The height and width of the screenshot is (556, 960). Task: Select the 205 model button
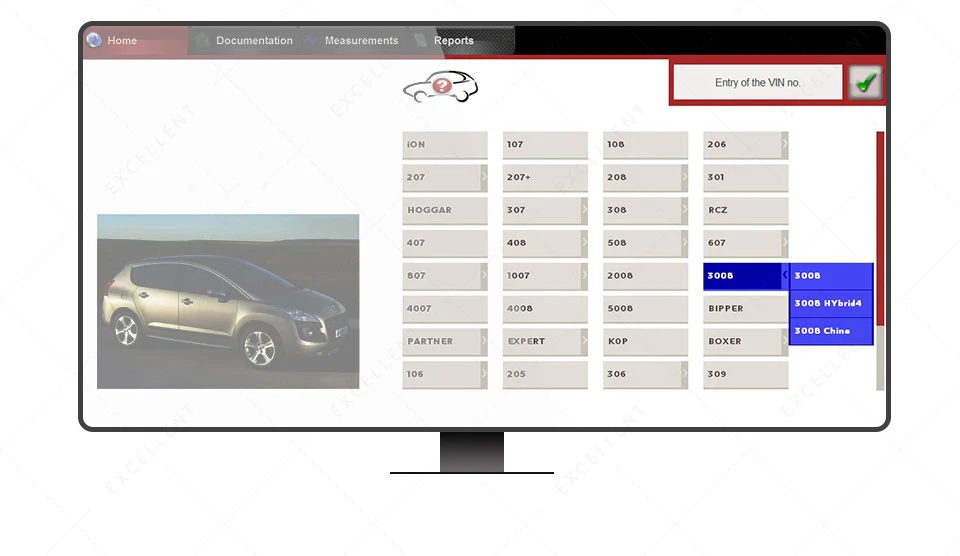pyautogui.click(x=545, y=375)
